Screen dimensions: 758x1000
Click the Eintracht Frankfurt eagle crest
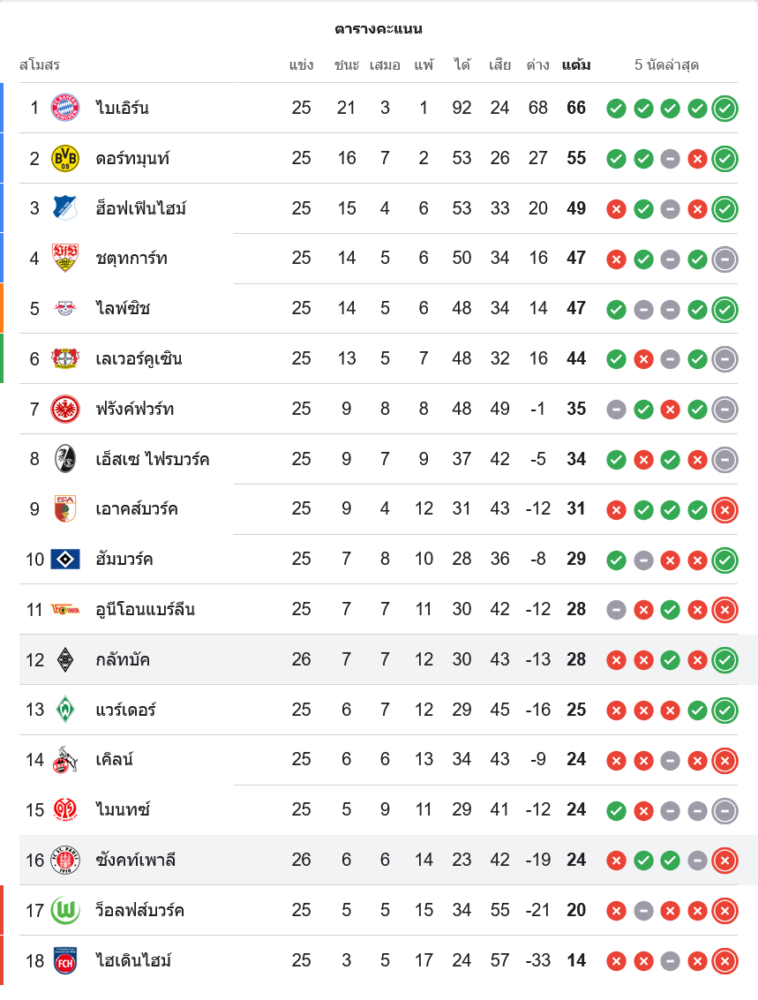65,408
